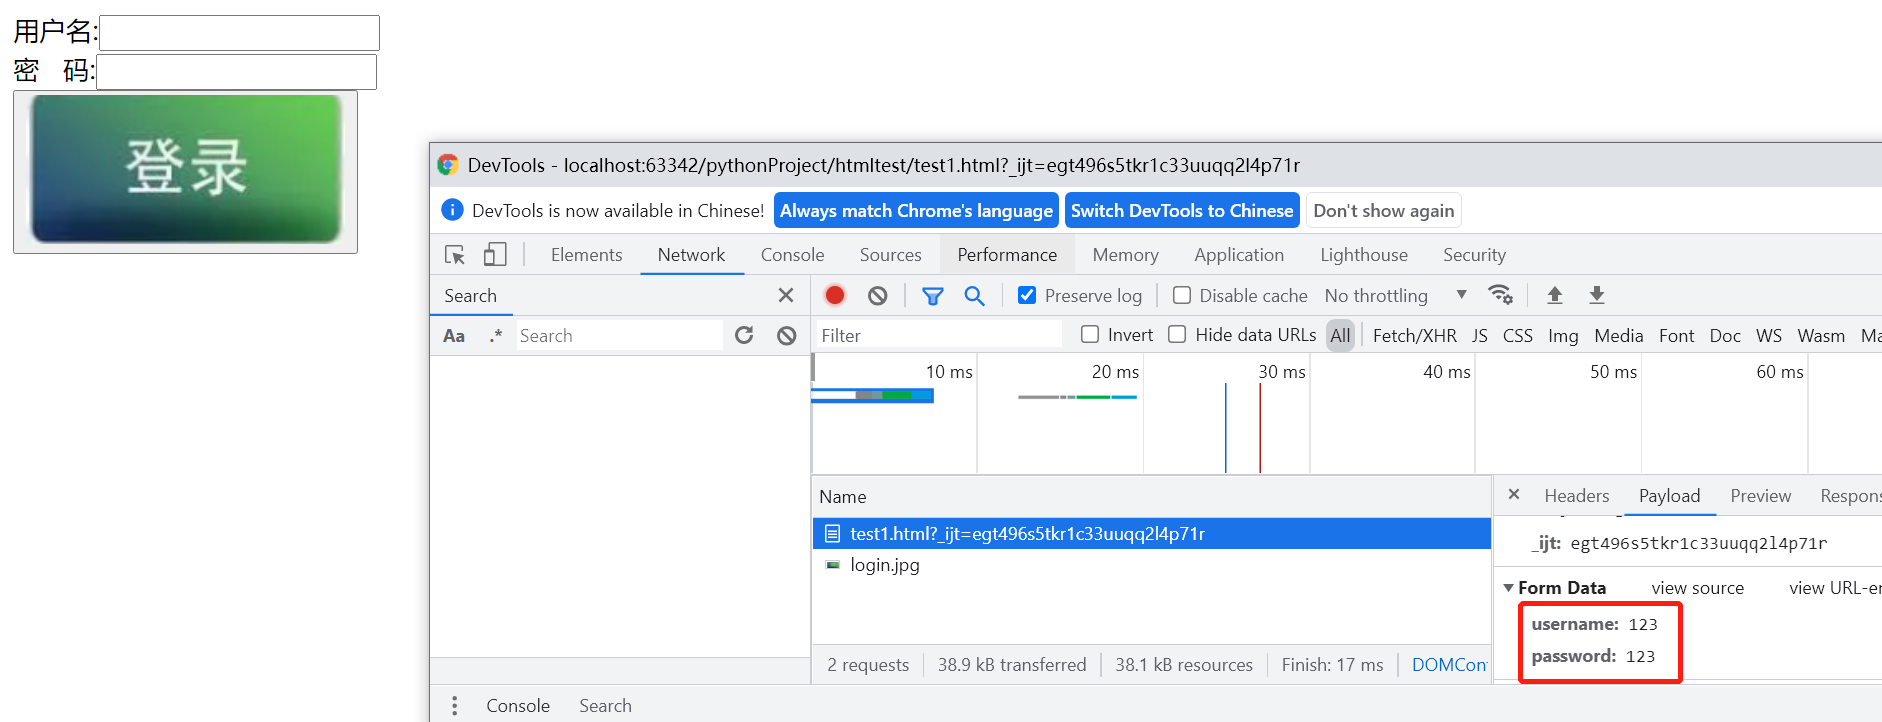Export HAR file with the download arrow
1882x722 pixels.
tap(1597, 295)
